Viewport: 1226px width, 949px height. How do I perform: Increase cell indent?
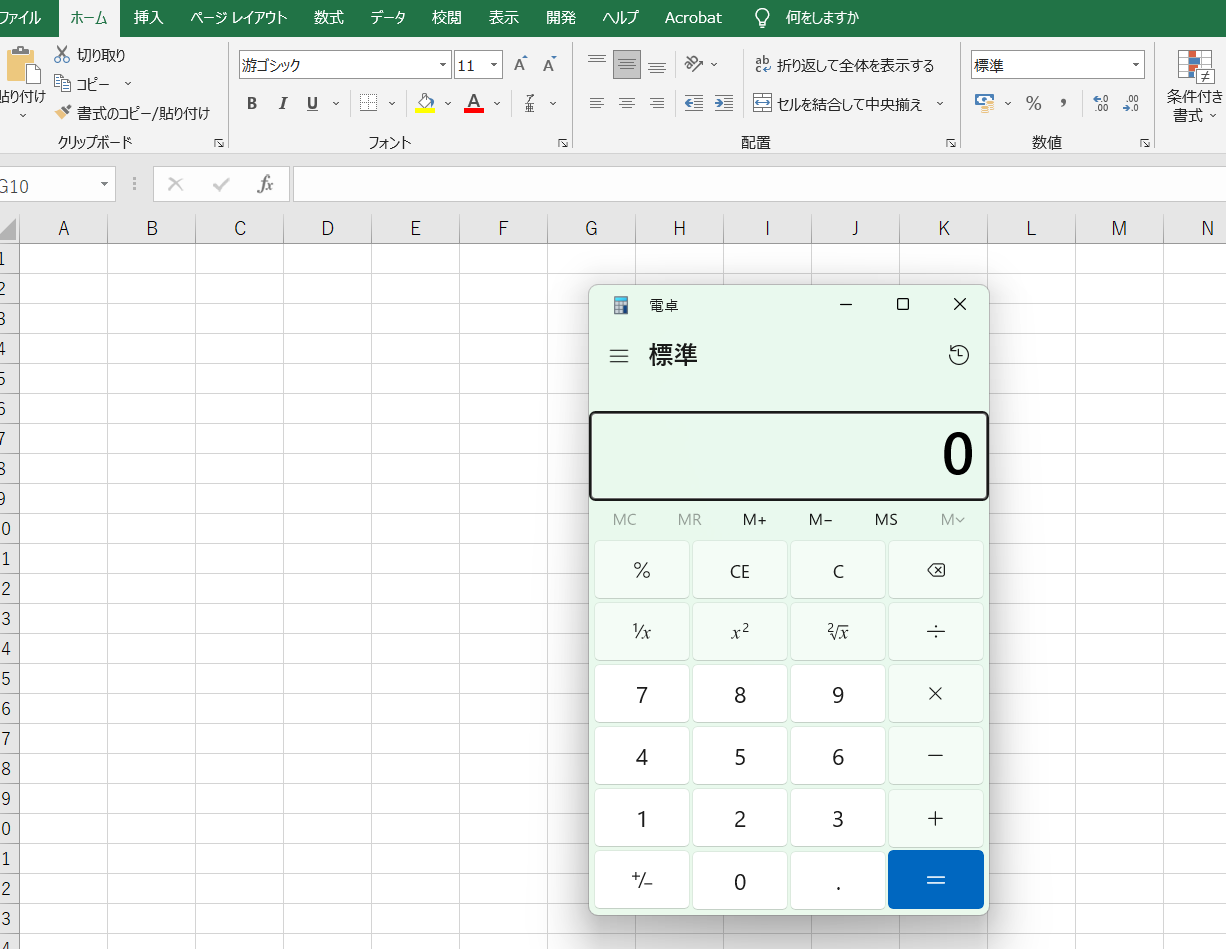tap(724, 103)
